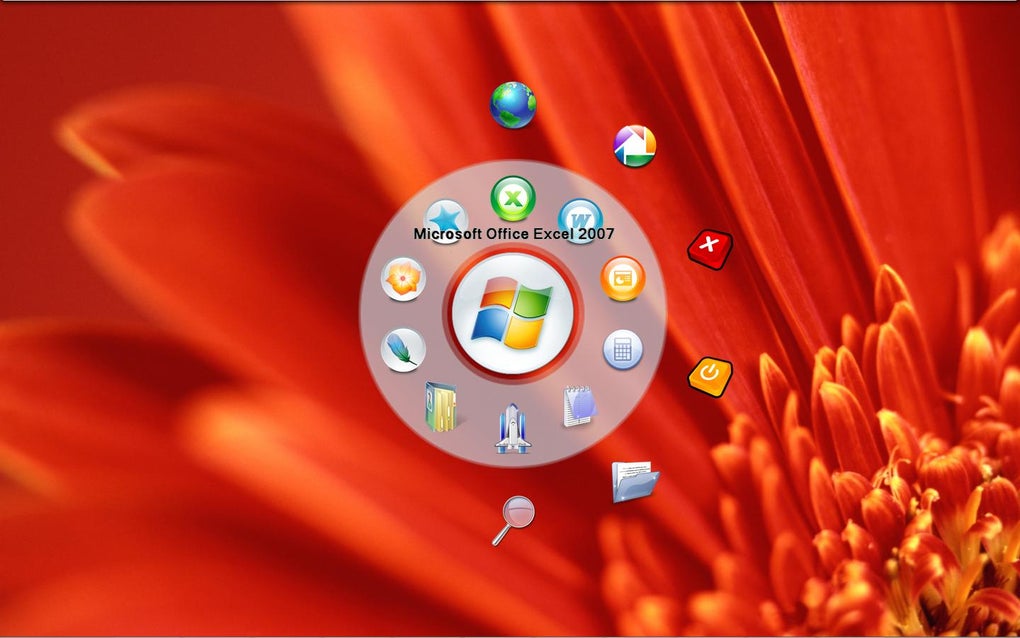Click the blue star favorites icon

point(446,221)
